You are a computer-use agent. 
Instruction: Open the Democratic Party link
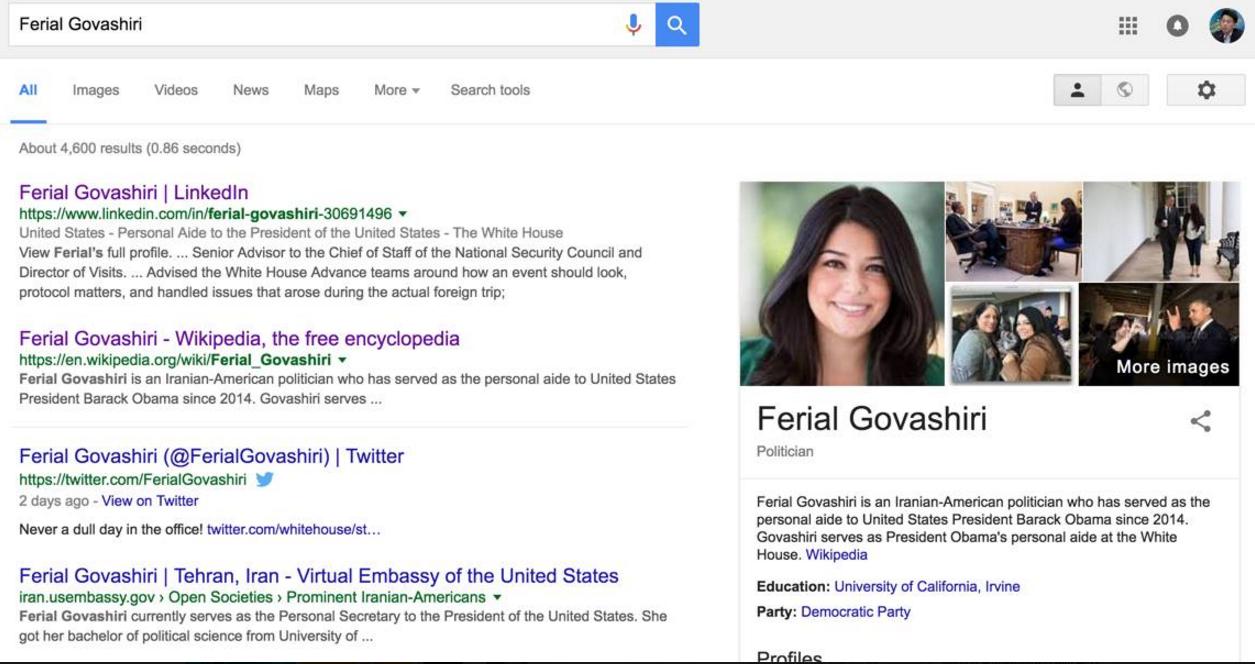tap(855, 611)
